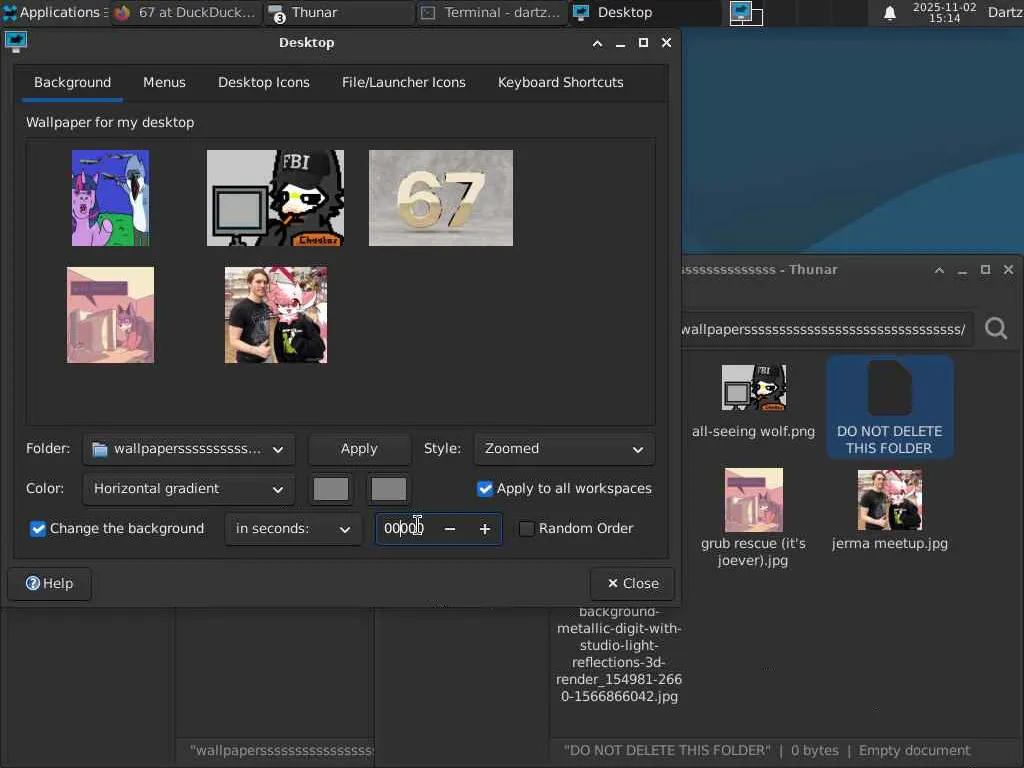Click the metallic-digit render jpg filename in Thunar

pos(619,654)
